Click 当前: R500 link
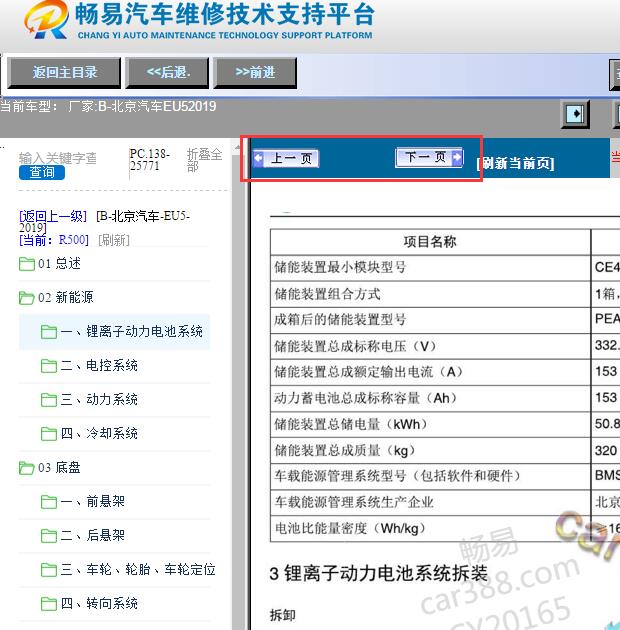Screen dimensions: 620x630 [x=54, y=240]
